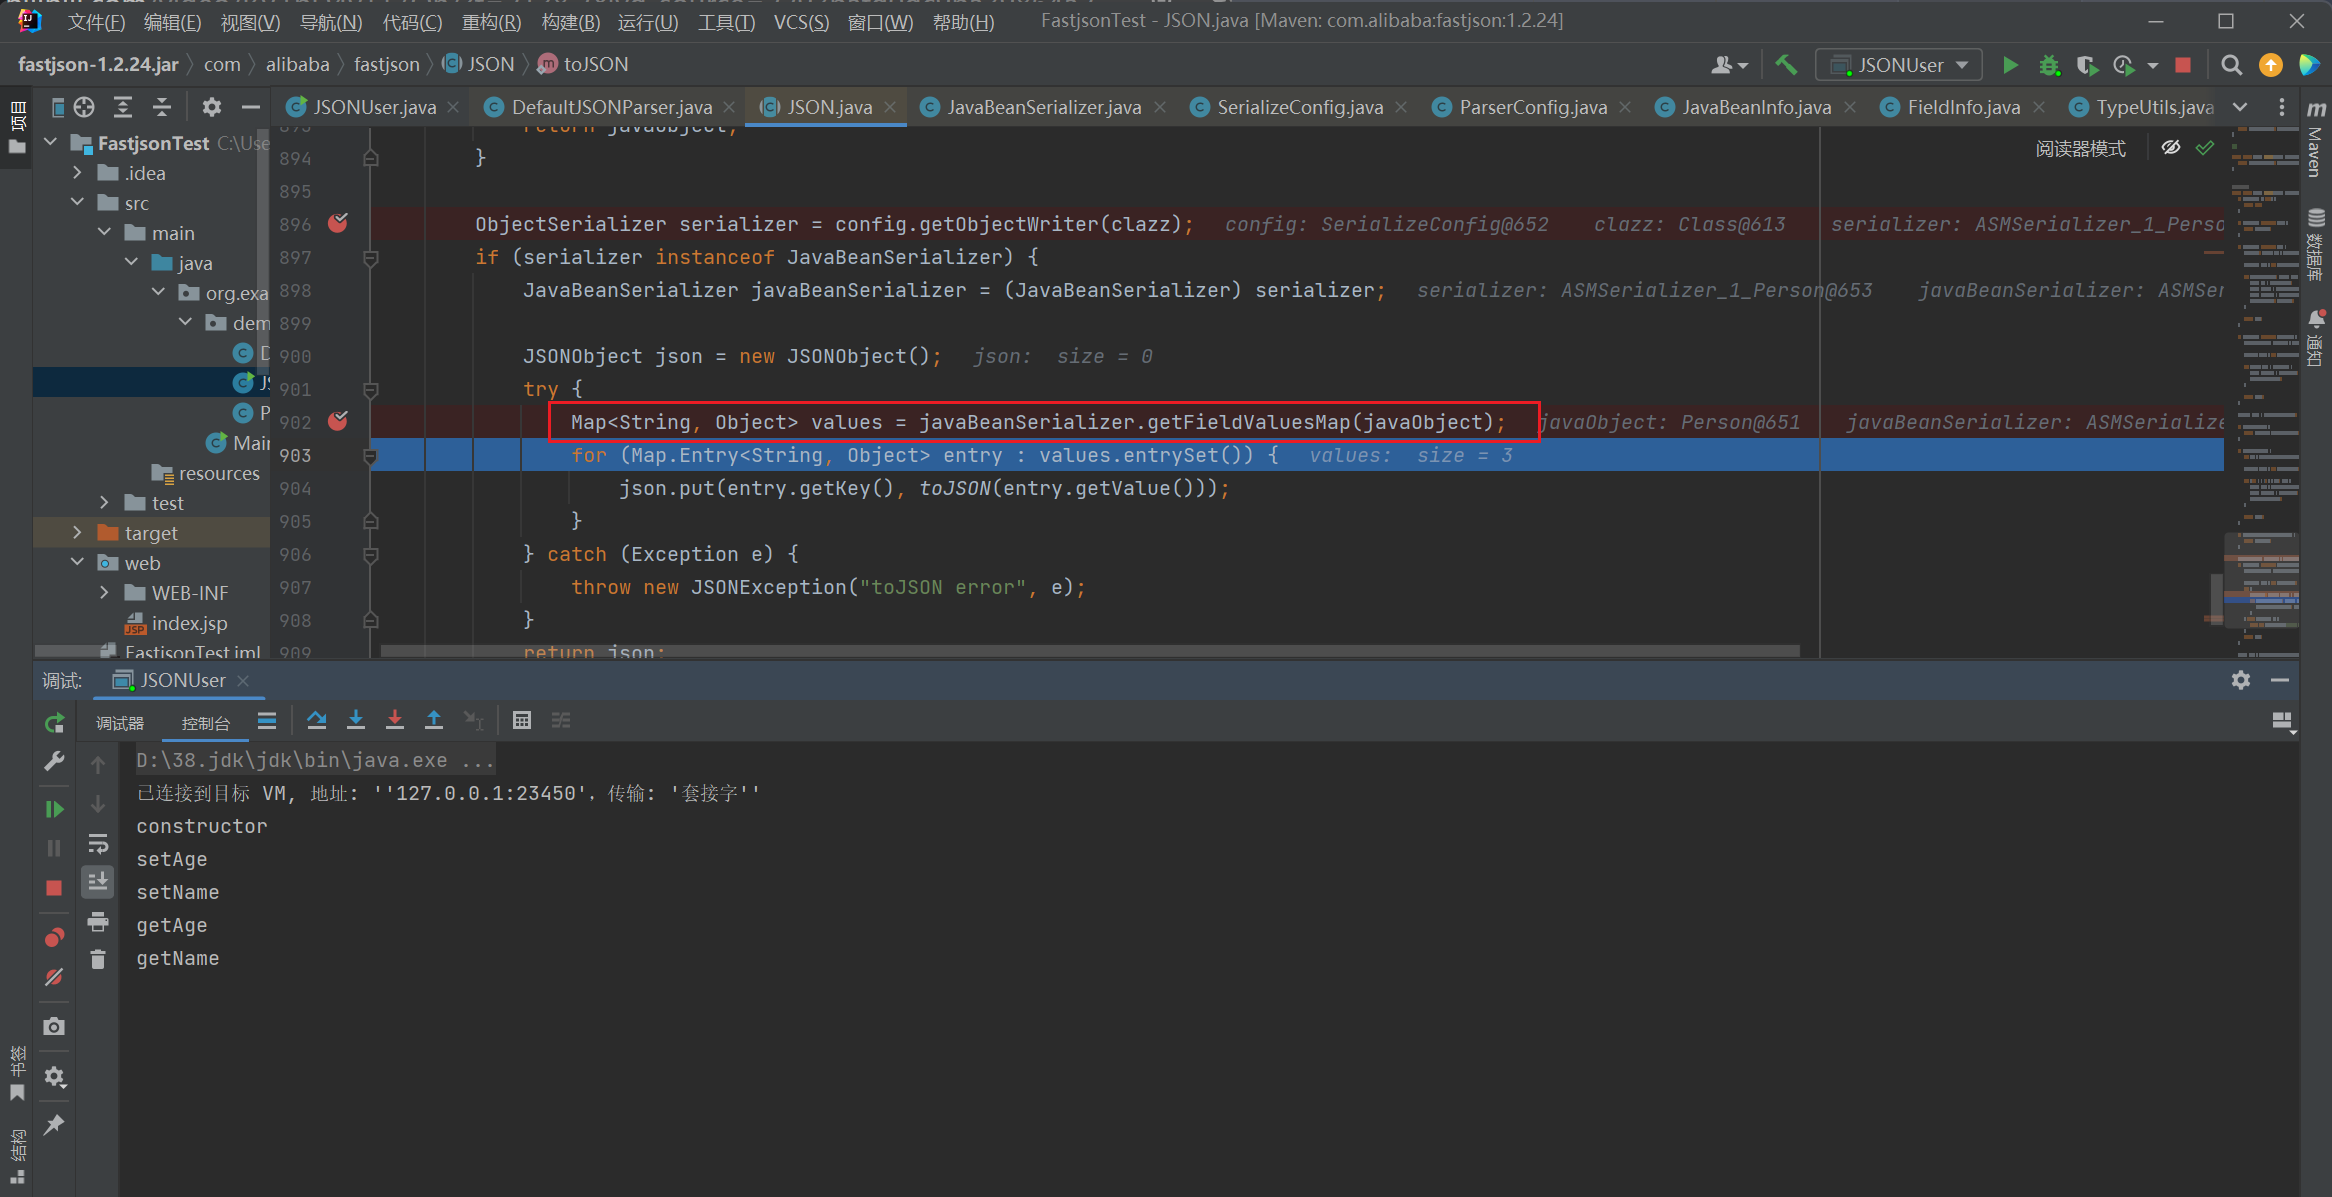2332x1197 pixels.
Task: Collapse the web folder node
Action: 77,563
